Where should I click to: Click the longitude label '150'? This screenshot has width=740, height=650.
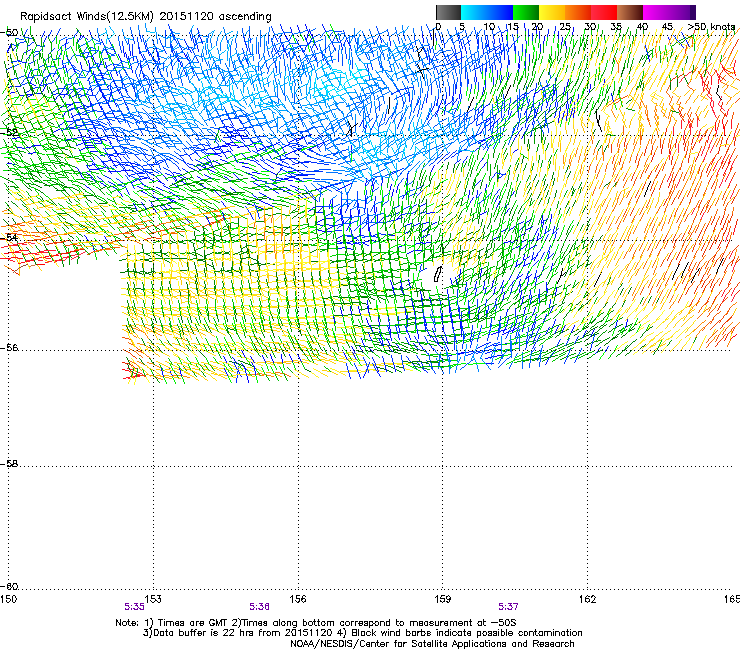(x=8, y=599)
